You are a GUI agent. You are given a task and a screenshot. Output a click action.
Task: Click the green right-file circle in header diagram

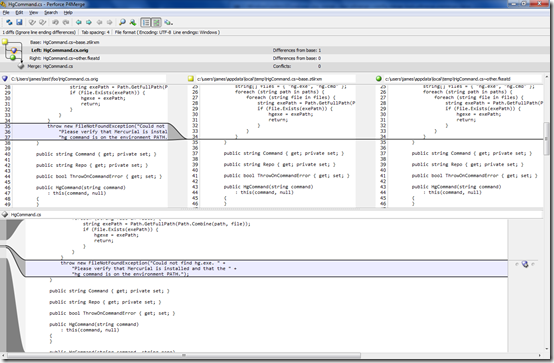pyautogui.click(x=13, y=57)
